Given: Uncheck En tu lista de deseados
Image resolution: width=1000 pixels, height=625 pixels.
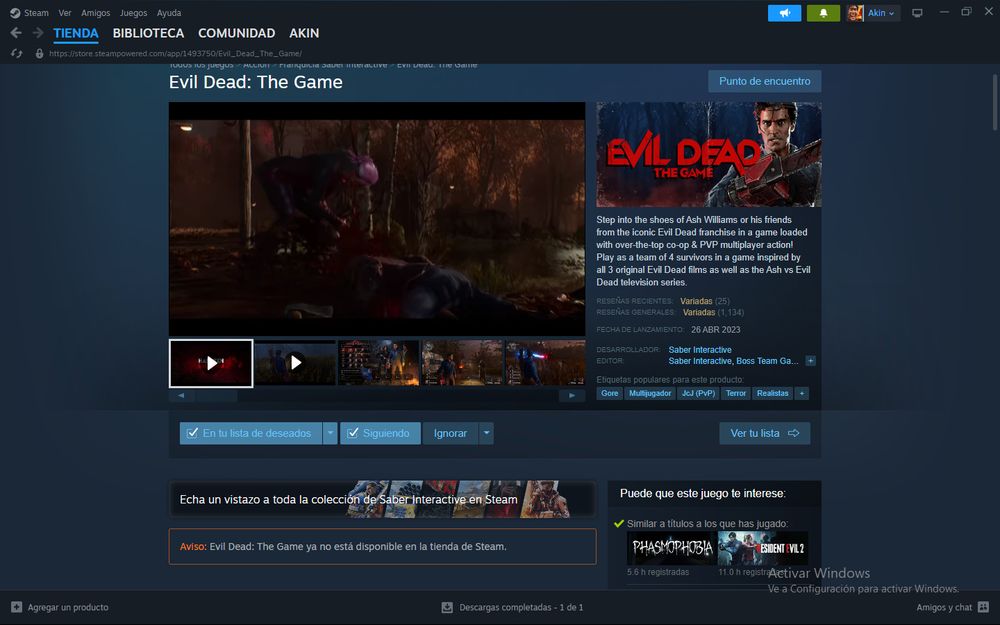Looking at the screenshot, I should pos(192,433).
